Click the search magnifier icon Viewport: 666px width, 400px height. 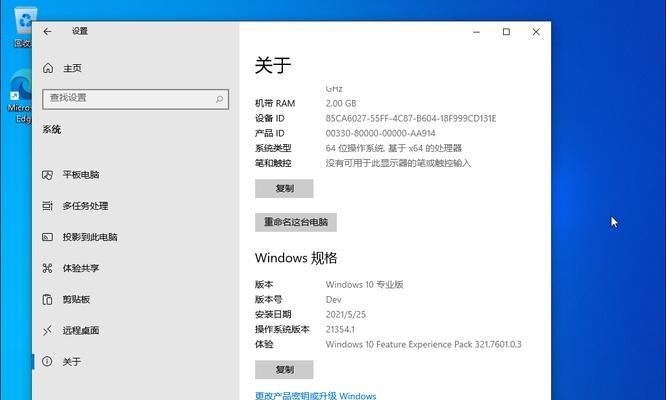[x=219, y=99]
